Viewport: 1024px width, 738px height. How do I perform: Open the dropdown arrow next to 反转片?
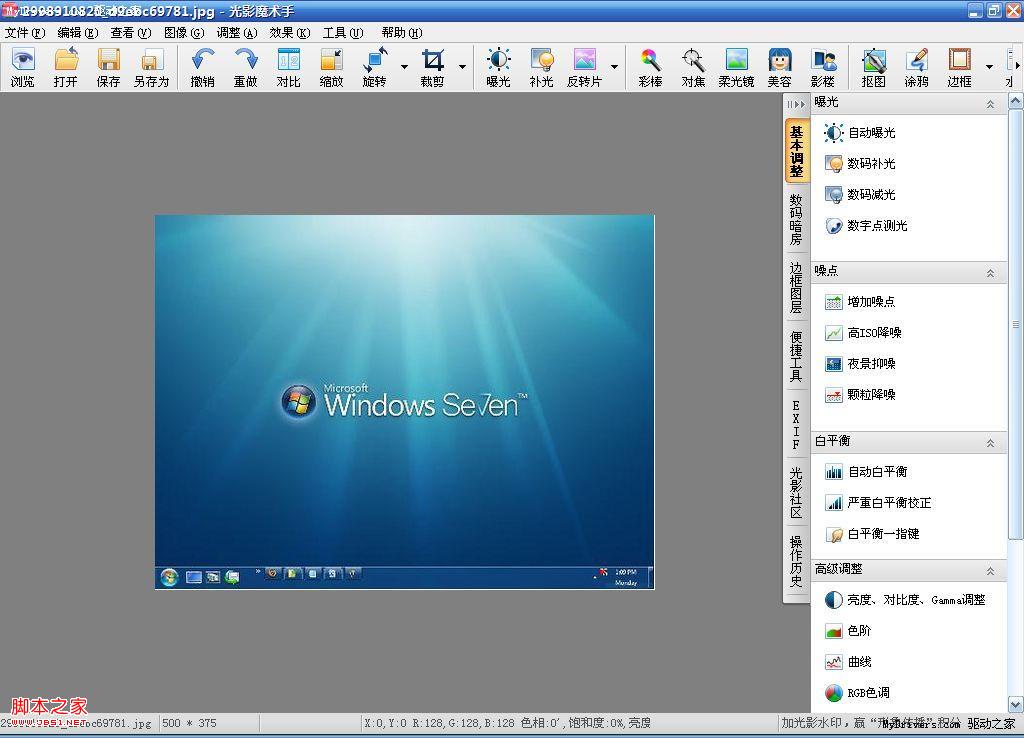point(615,67)
